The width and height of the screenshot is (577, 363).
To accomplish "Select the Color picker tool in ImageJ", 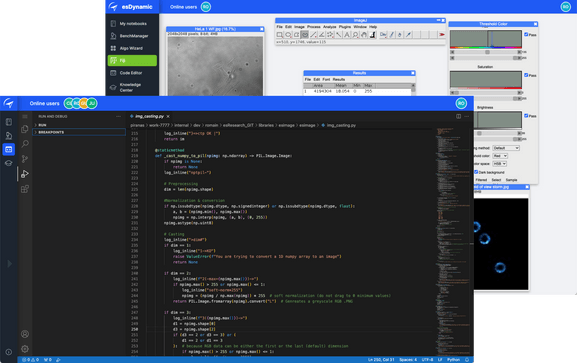I will point(372,35).
